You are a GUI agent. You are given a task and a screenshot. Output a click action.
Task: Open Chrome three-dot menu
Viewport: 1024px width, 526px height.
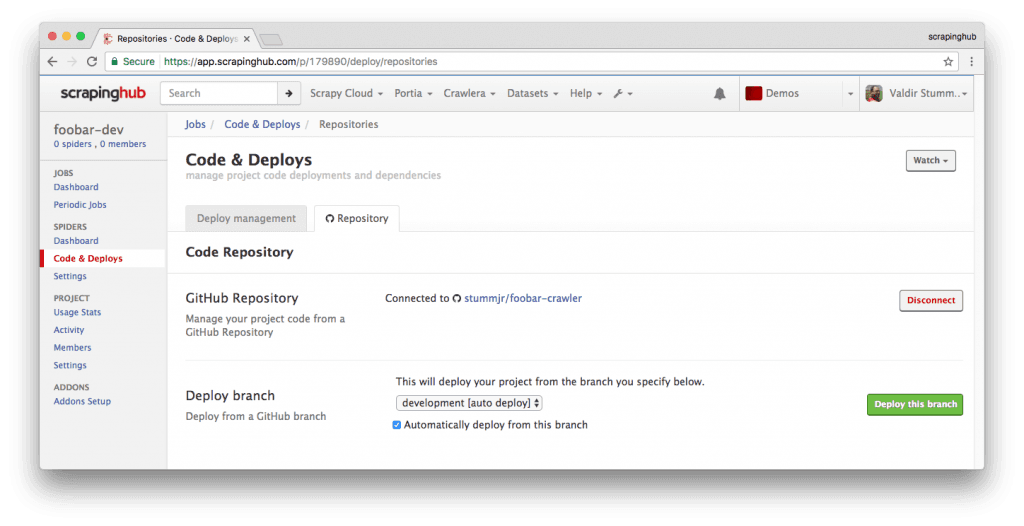[971, 61]
